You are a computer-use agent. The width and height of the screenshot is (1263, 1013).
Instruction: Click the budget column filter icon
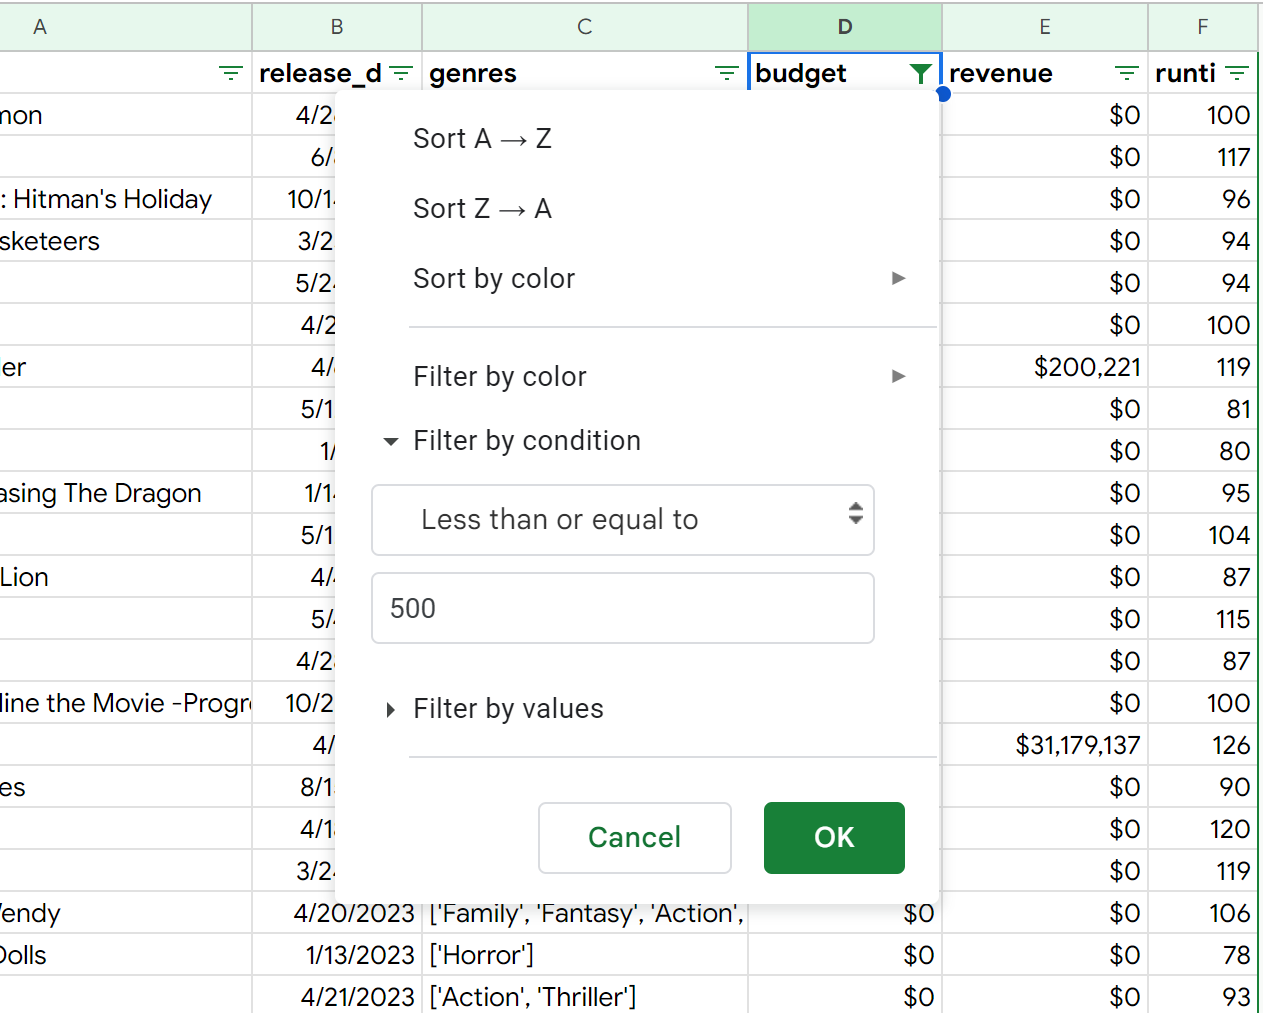920,73
